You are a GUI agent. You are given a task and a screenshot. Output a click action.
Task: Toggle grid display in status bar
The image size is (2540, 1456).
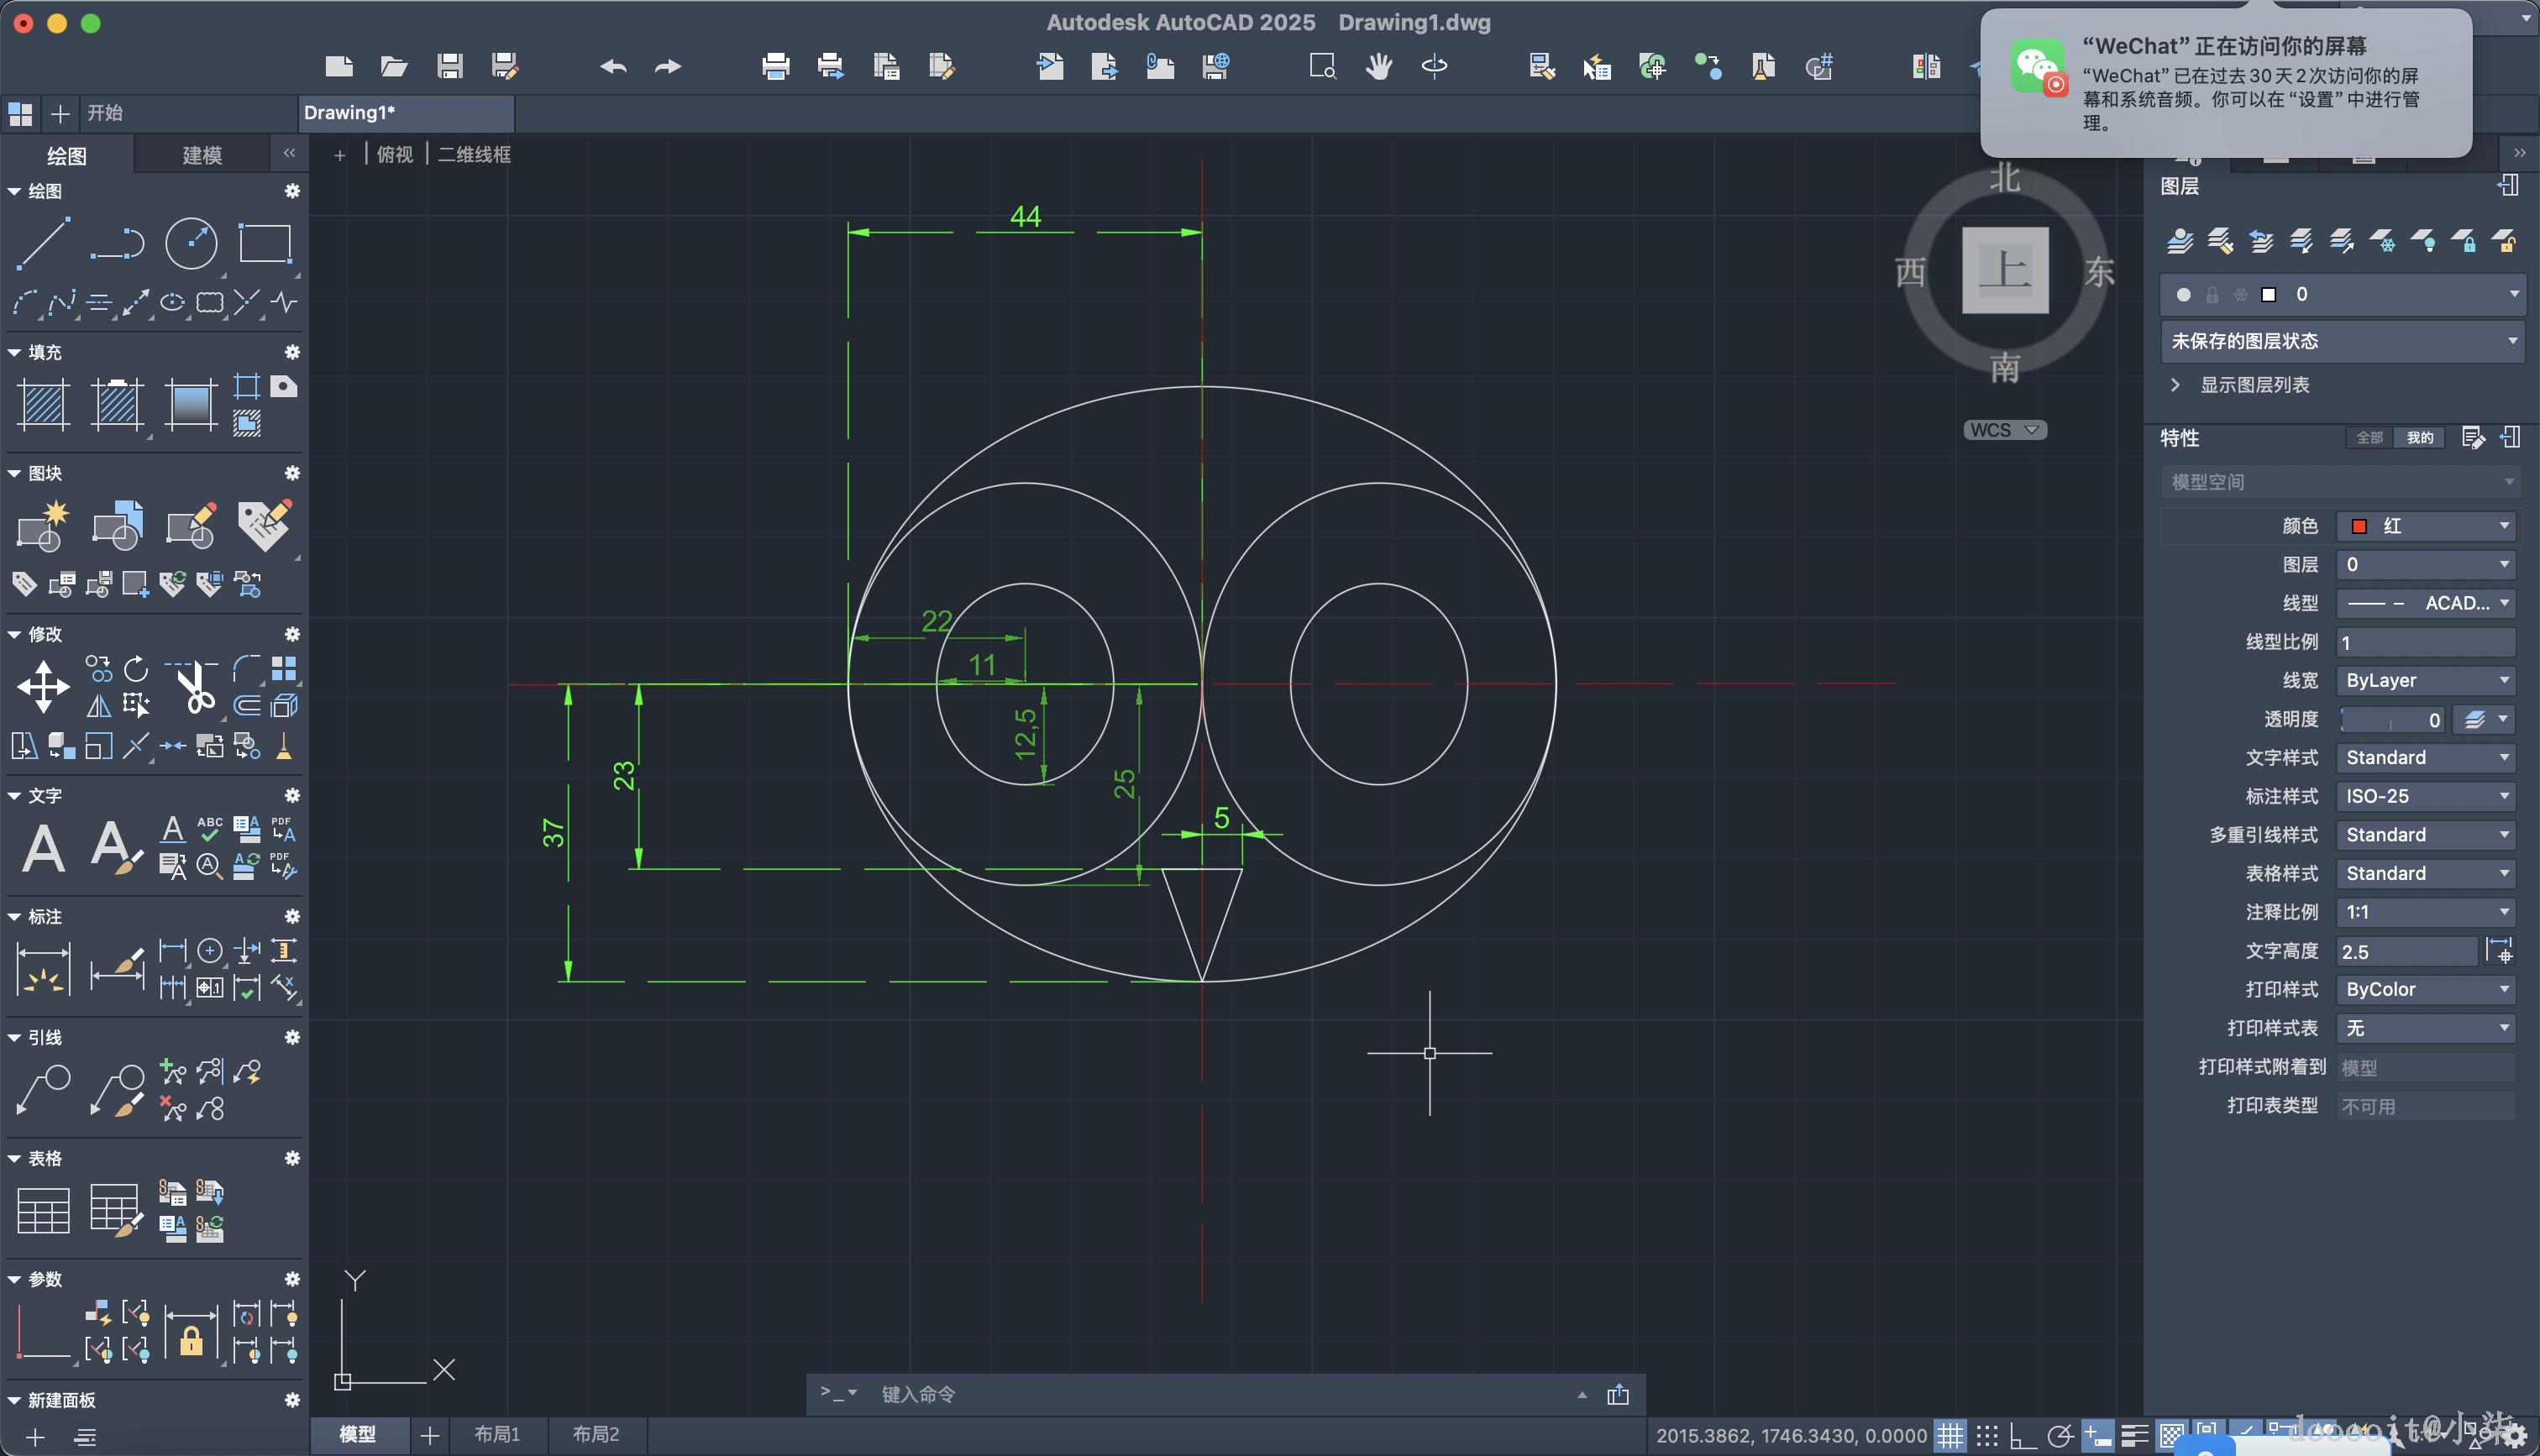[1950, 1436]
